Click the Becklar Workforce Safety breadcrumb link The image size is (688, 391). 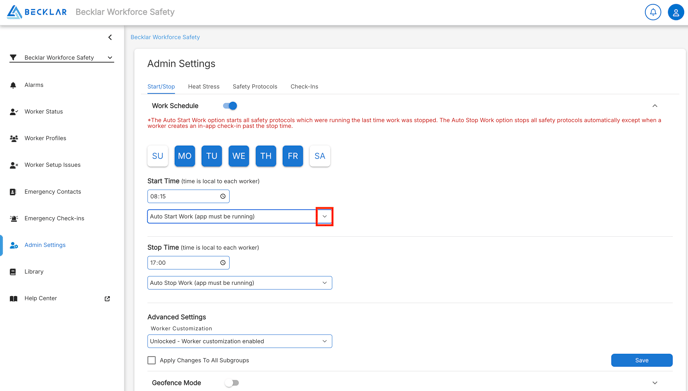coord(165,37)
